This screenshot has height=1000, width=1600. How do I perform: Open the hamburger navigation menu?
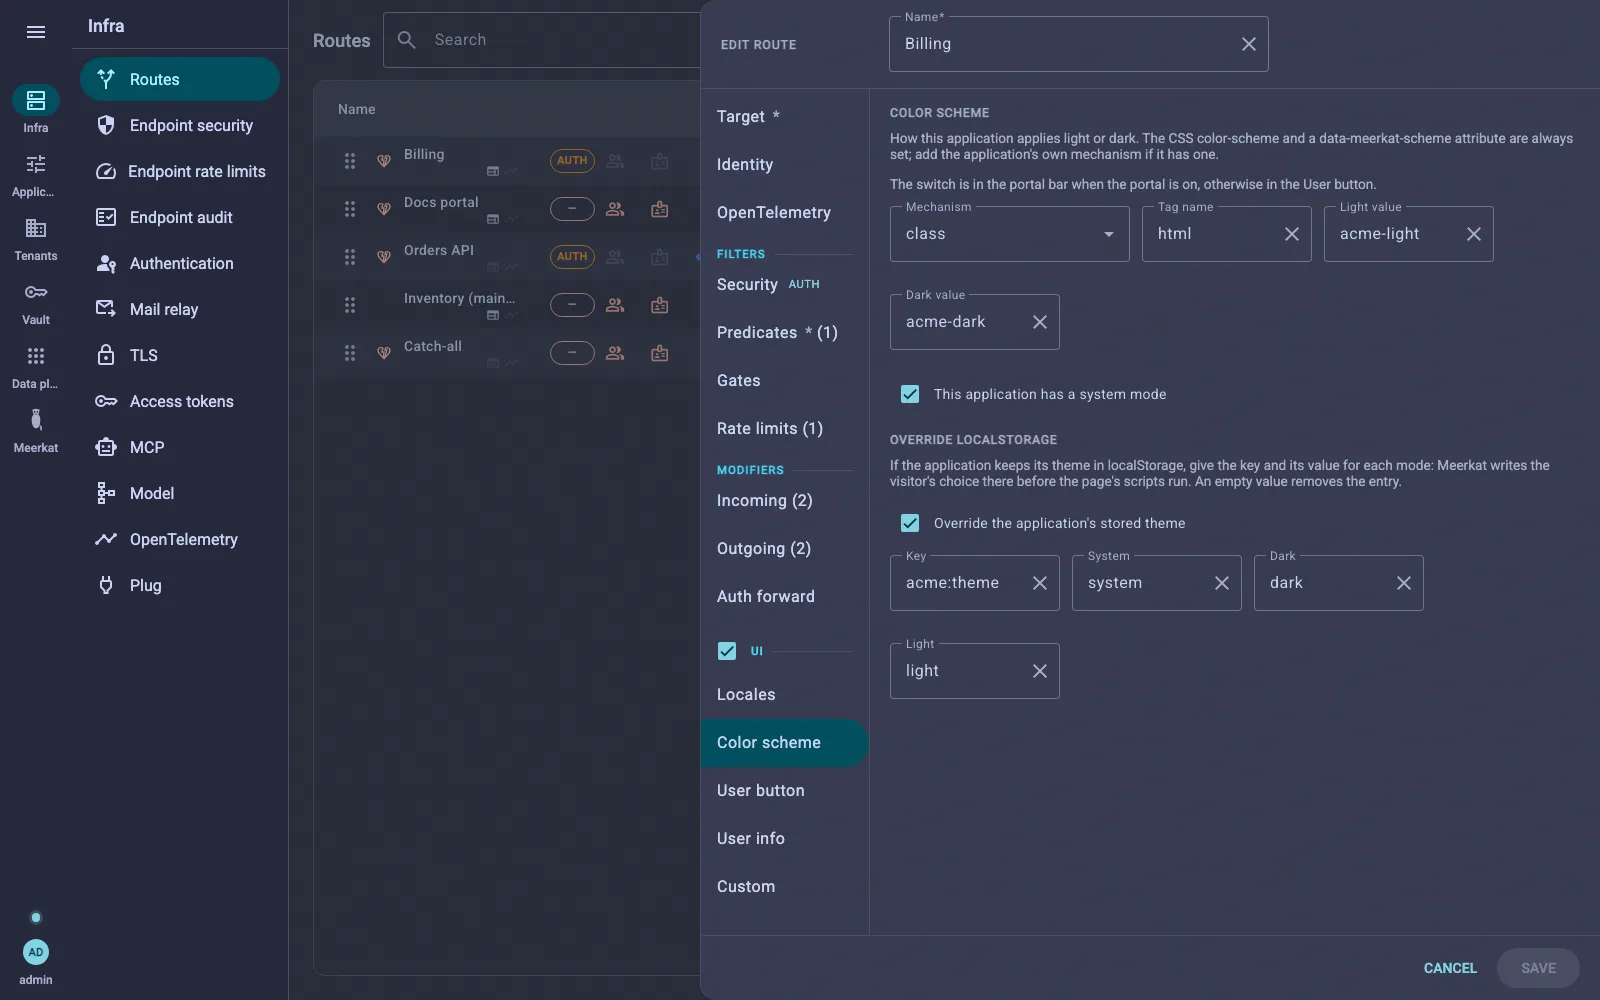[36, 32]
